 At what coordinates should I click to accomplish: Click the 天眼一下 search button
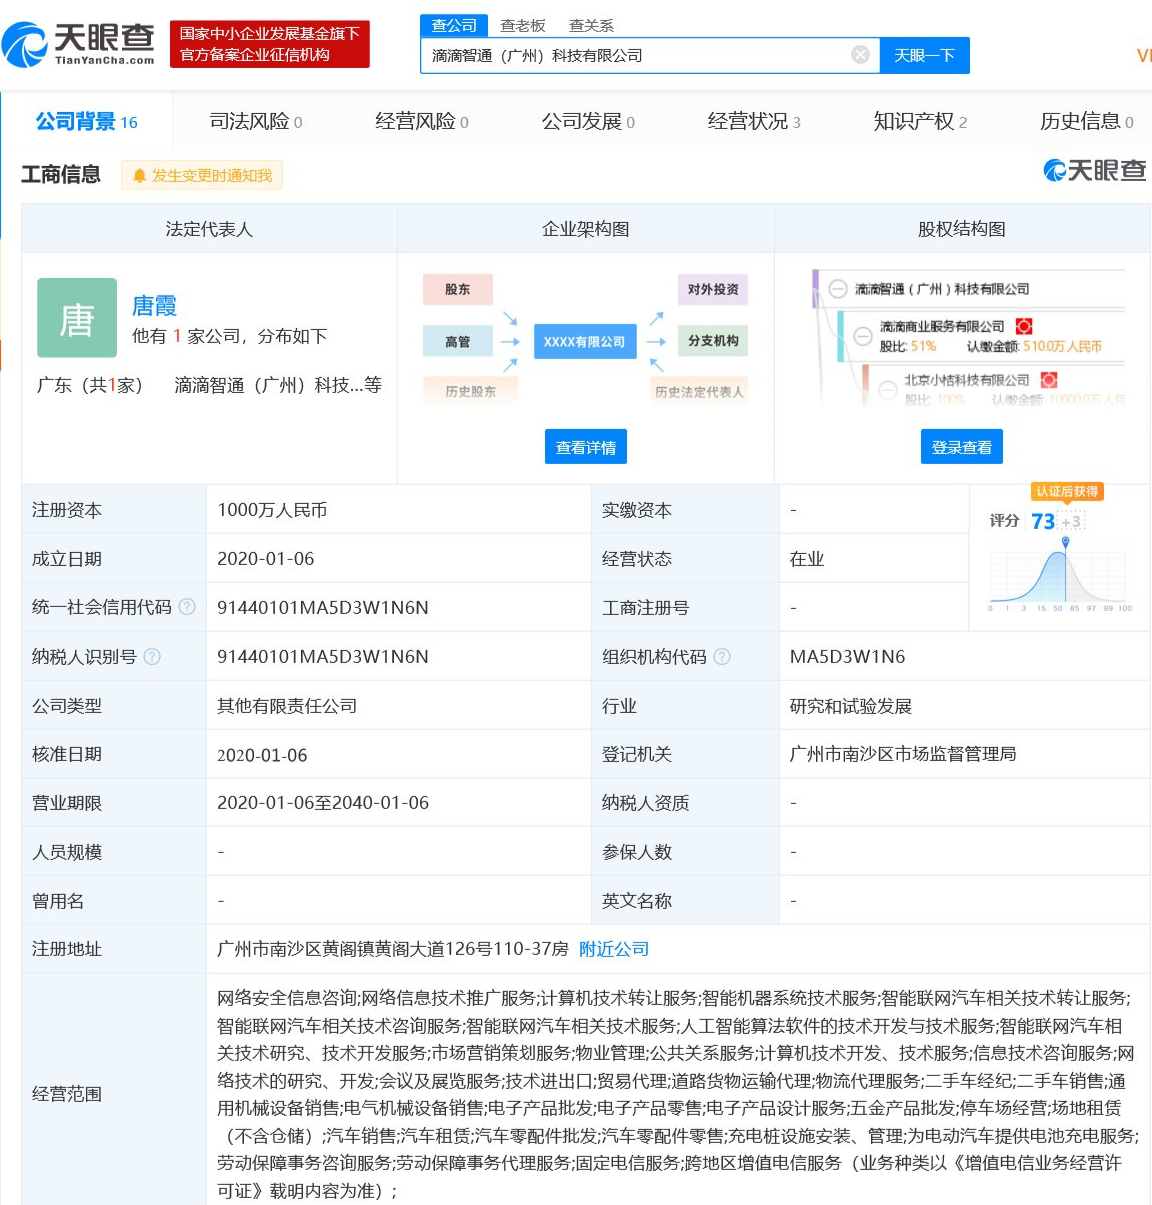924,55
